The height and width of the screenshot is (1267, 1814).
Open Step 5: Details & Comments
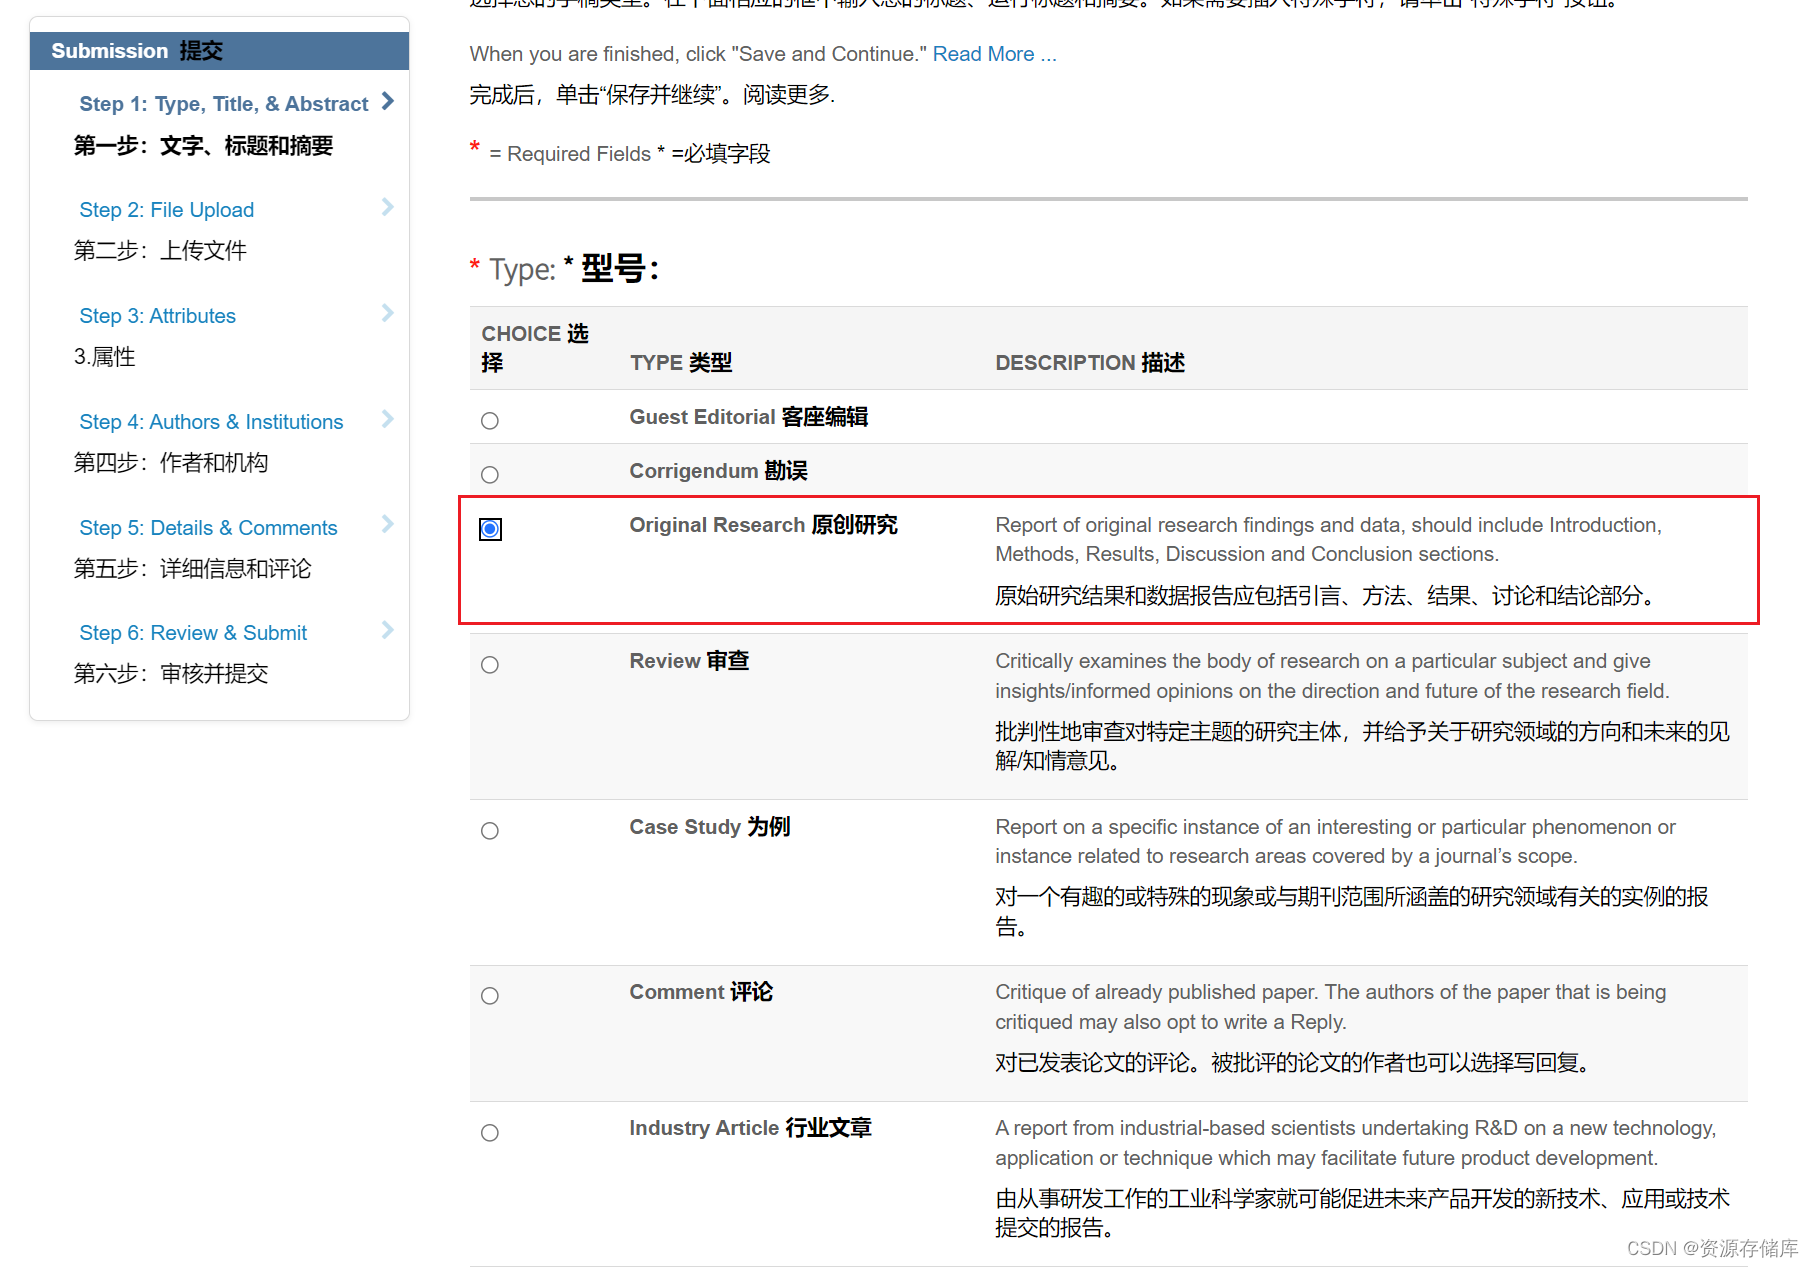207,527
